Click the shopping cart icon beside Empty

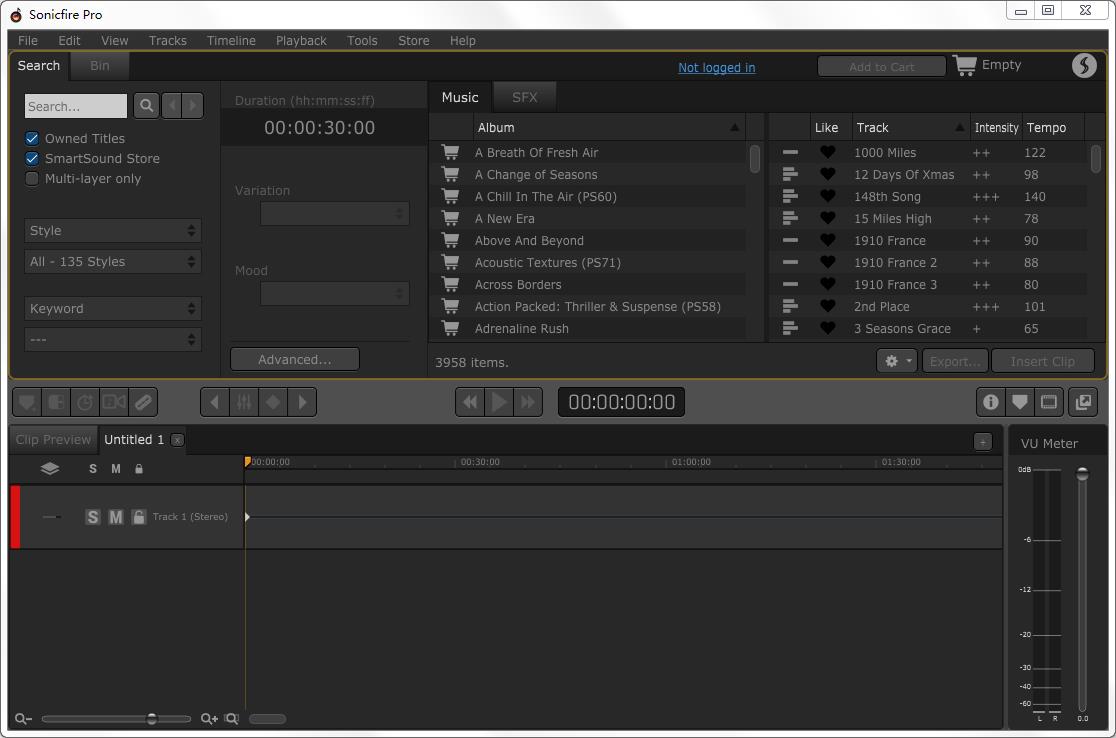(x=964, y=65)
